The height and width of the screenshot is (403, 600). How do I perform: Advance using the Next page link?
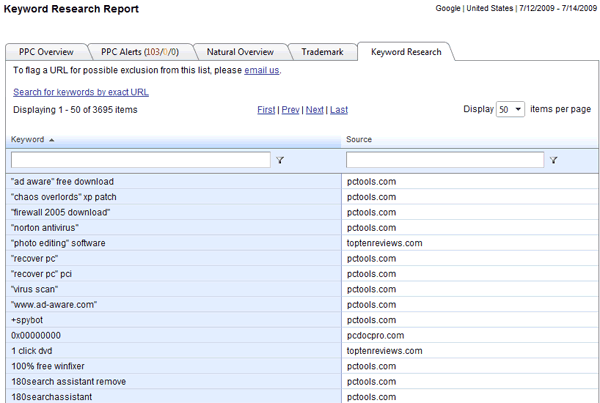coord(314,109)
